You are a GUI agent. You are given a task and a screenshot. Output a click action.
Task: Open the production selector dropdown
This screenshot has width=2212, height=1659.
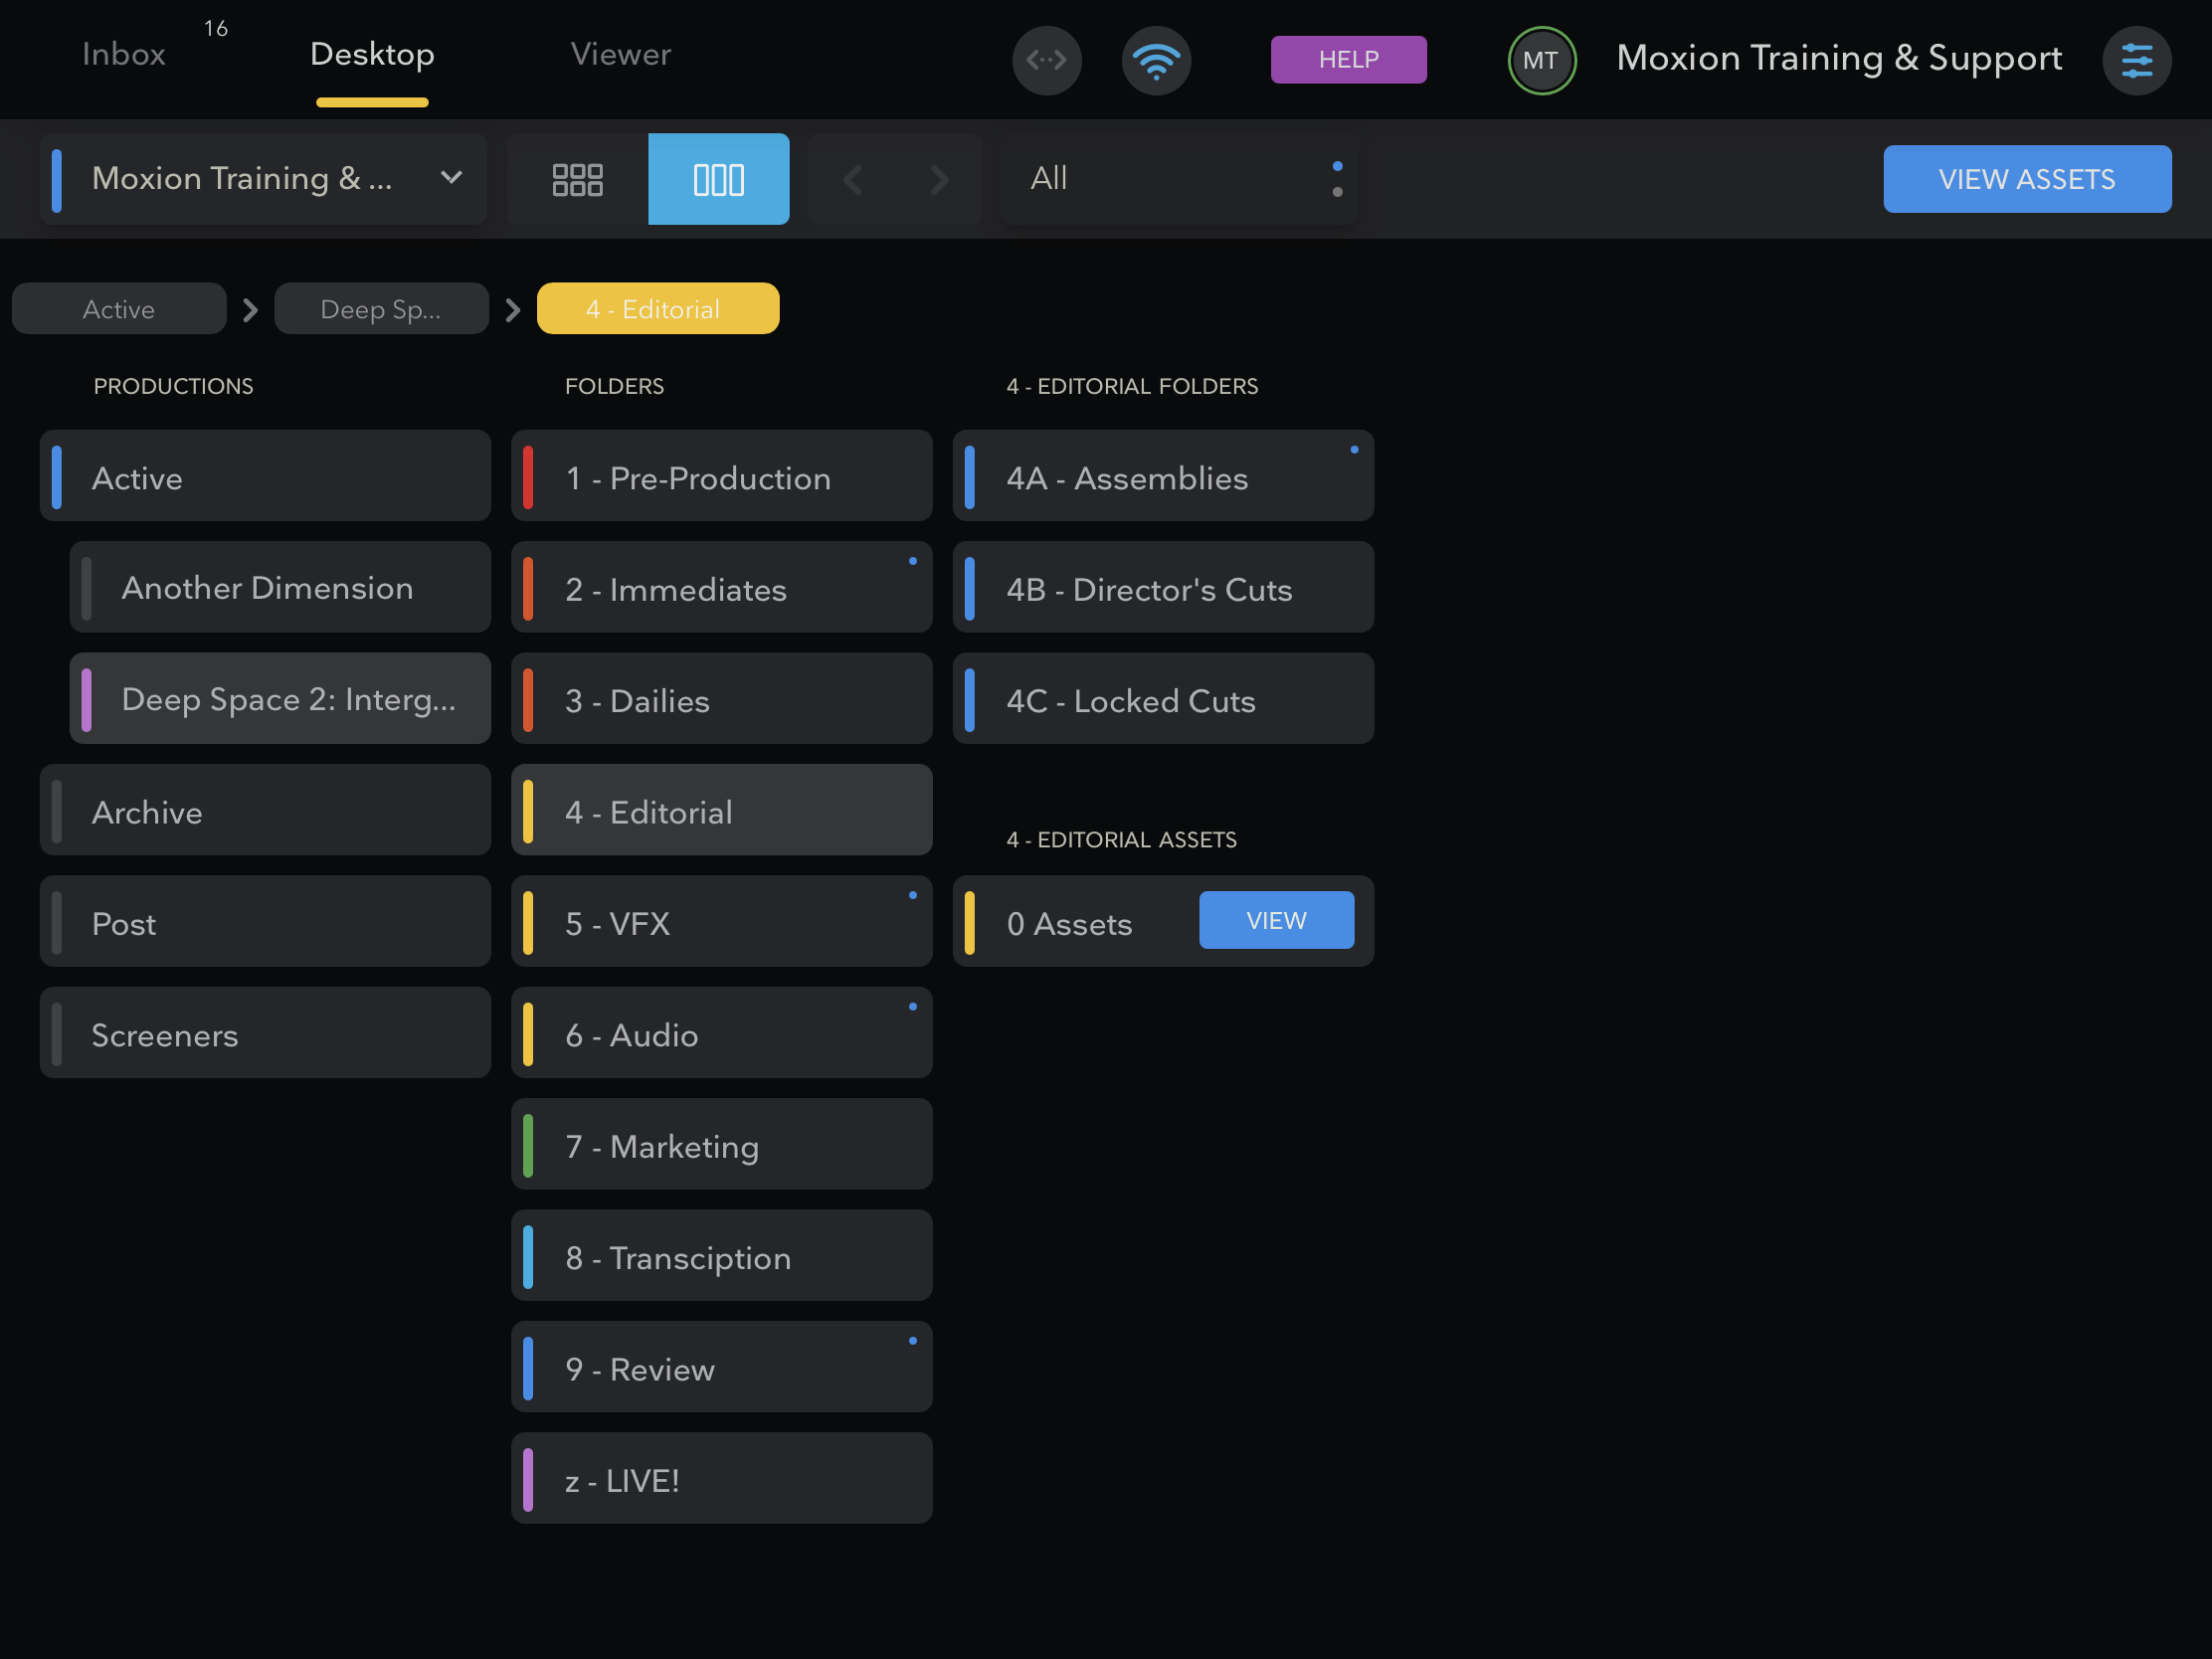click(x=263, y=179)
